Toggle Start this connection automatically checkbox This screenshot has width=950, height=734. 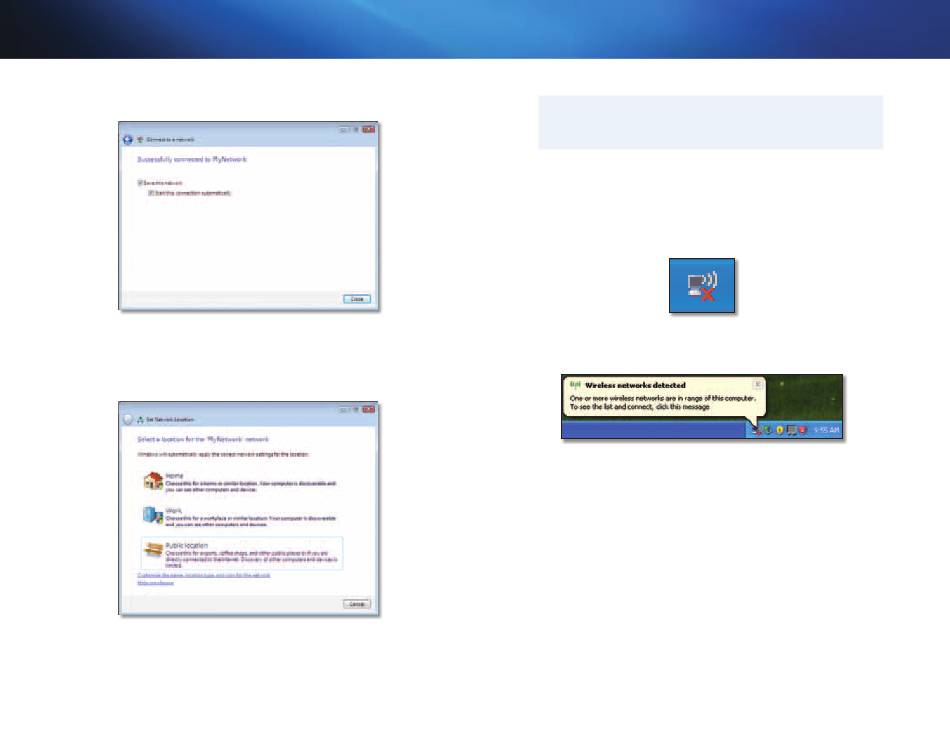click(x=151, y=192)
